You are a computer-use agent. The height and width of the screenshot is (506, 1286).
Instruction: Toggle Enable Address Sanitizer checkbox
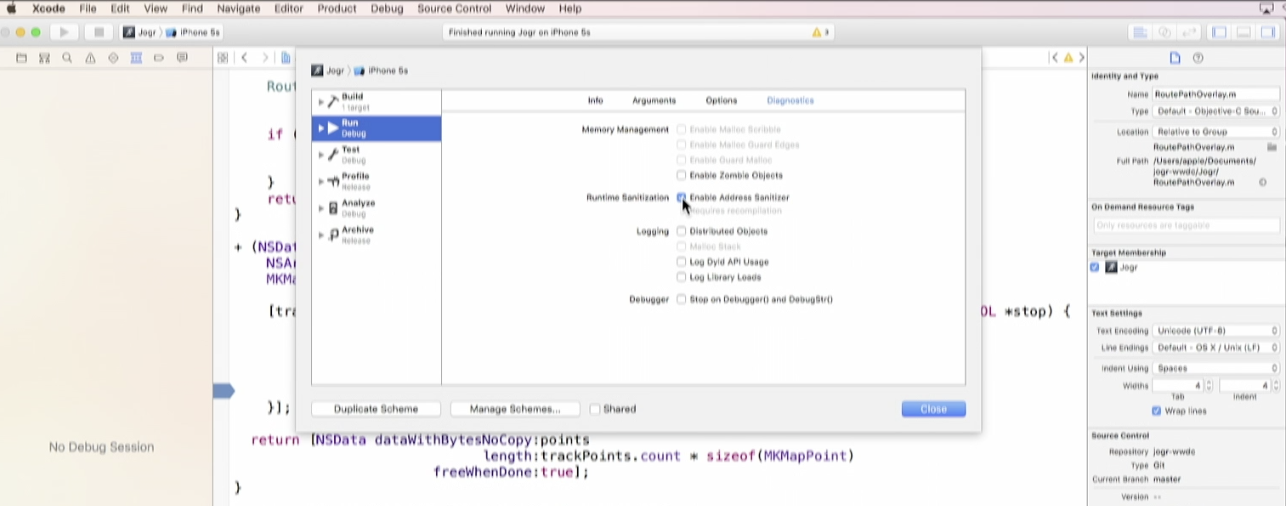[x=681, y=197]
